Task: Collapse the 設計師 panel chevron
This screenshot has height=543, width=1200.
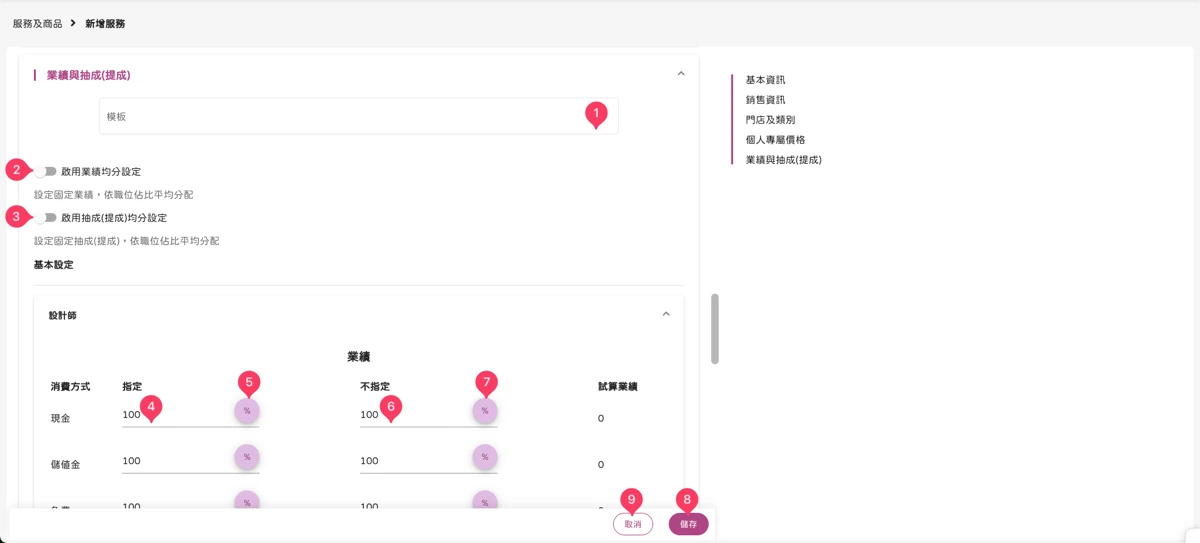Action: click(666, 314)
